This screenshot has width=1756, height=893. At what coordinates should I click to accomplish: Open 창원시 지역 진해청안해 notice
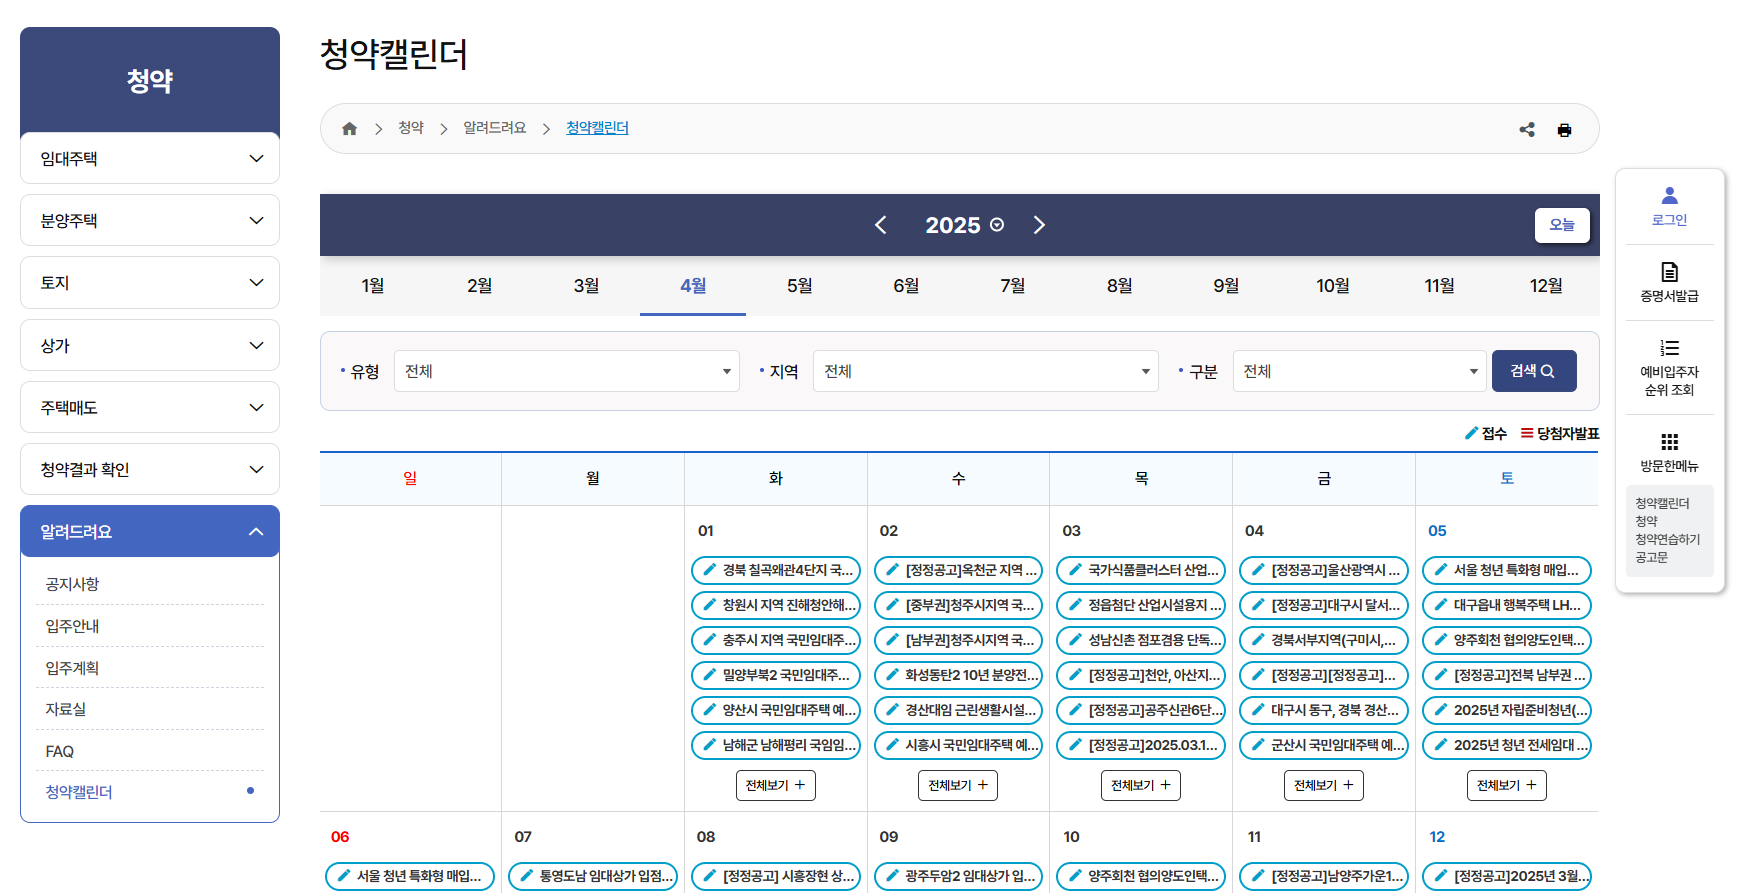point(776,605)
